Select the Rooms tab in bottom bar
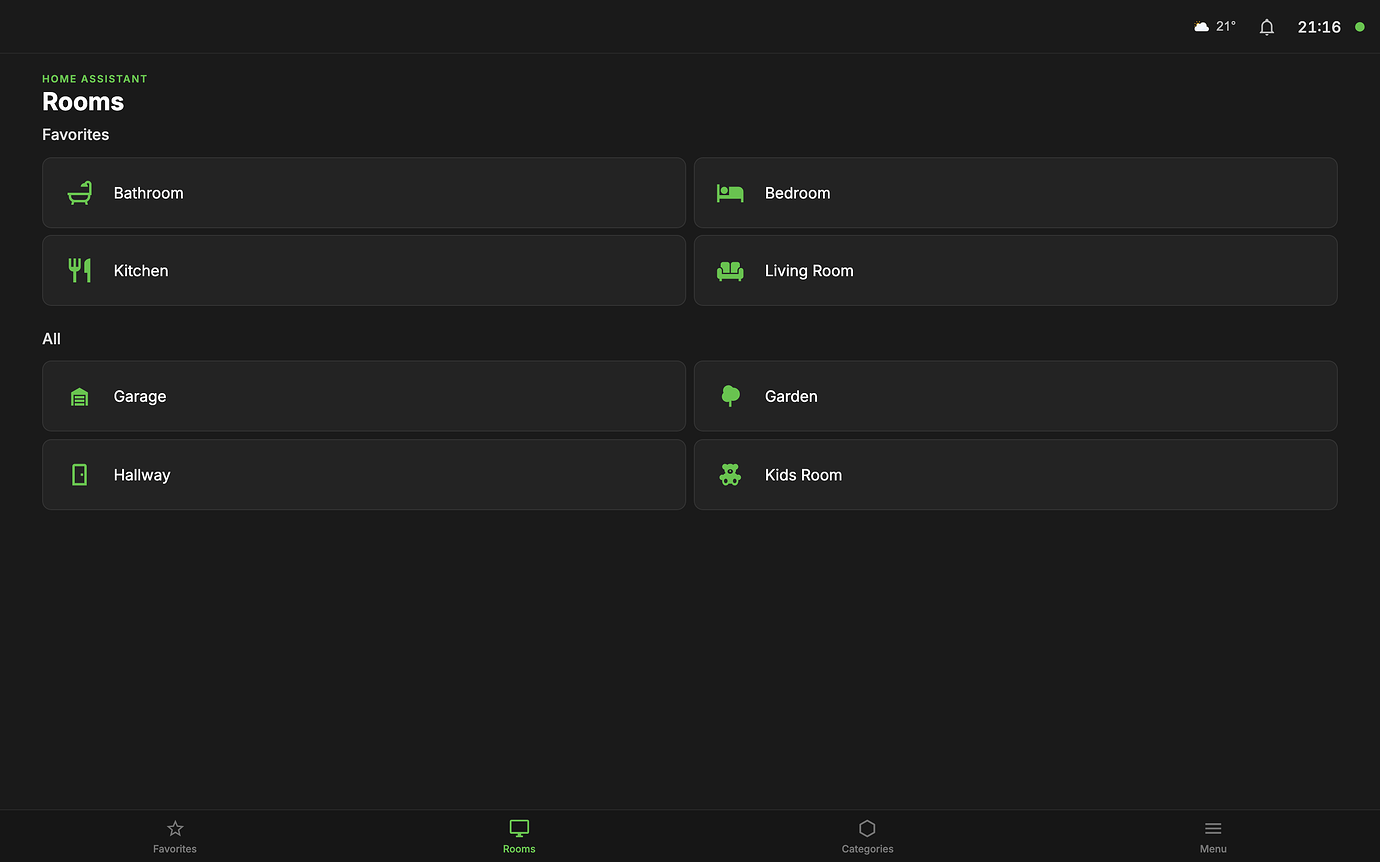 [x=519, y=836]
